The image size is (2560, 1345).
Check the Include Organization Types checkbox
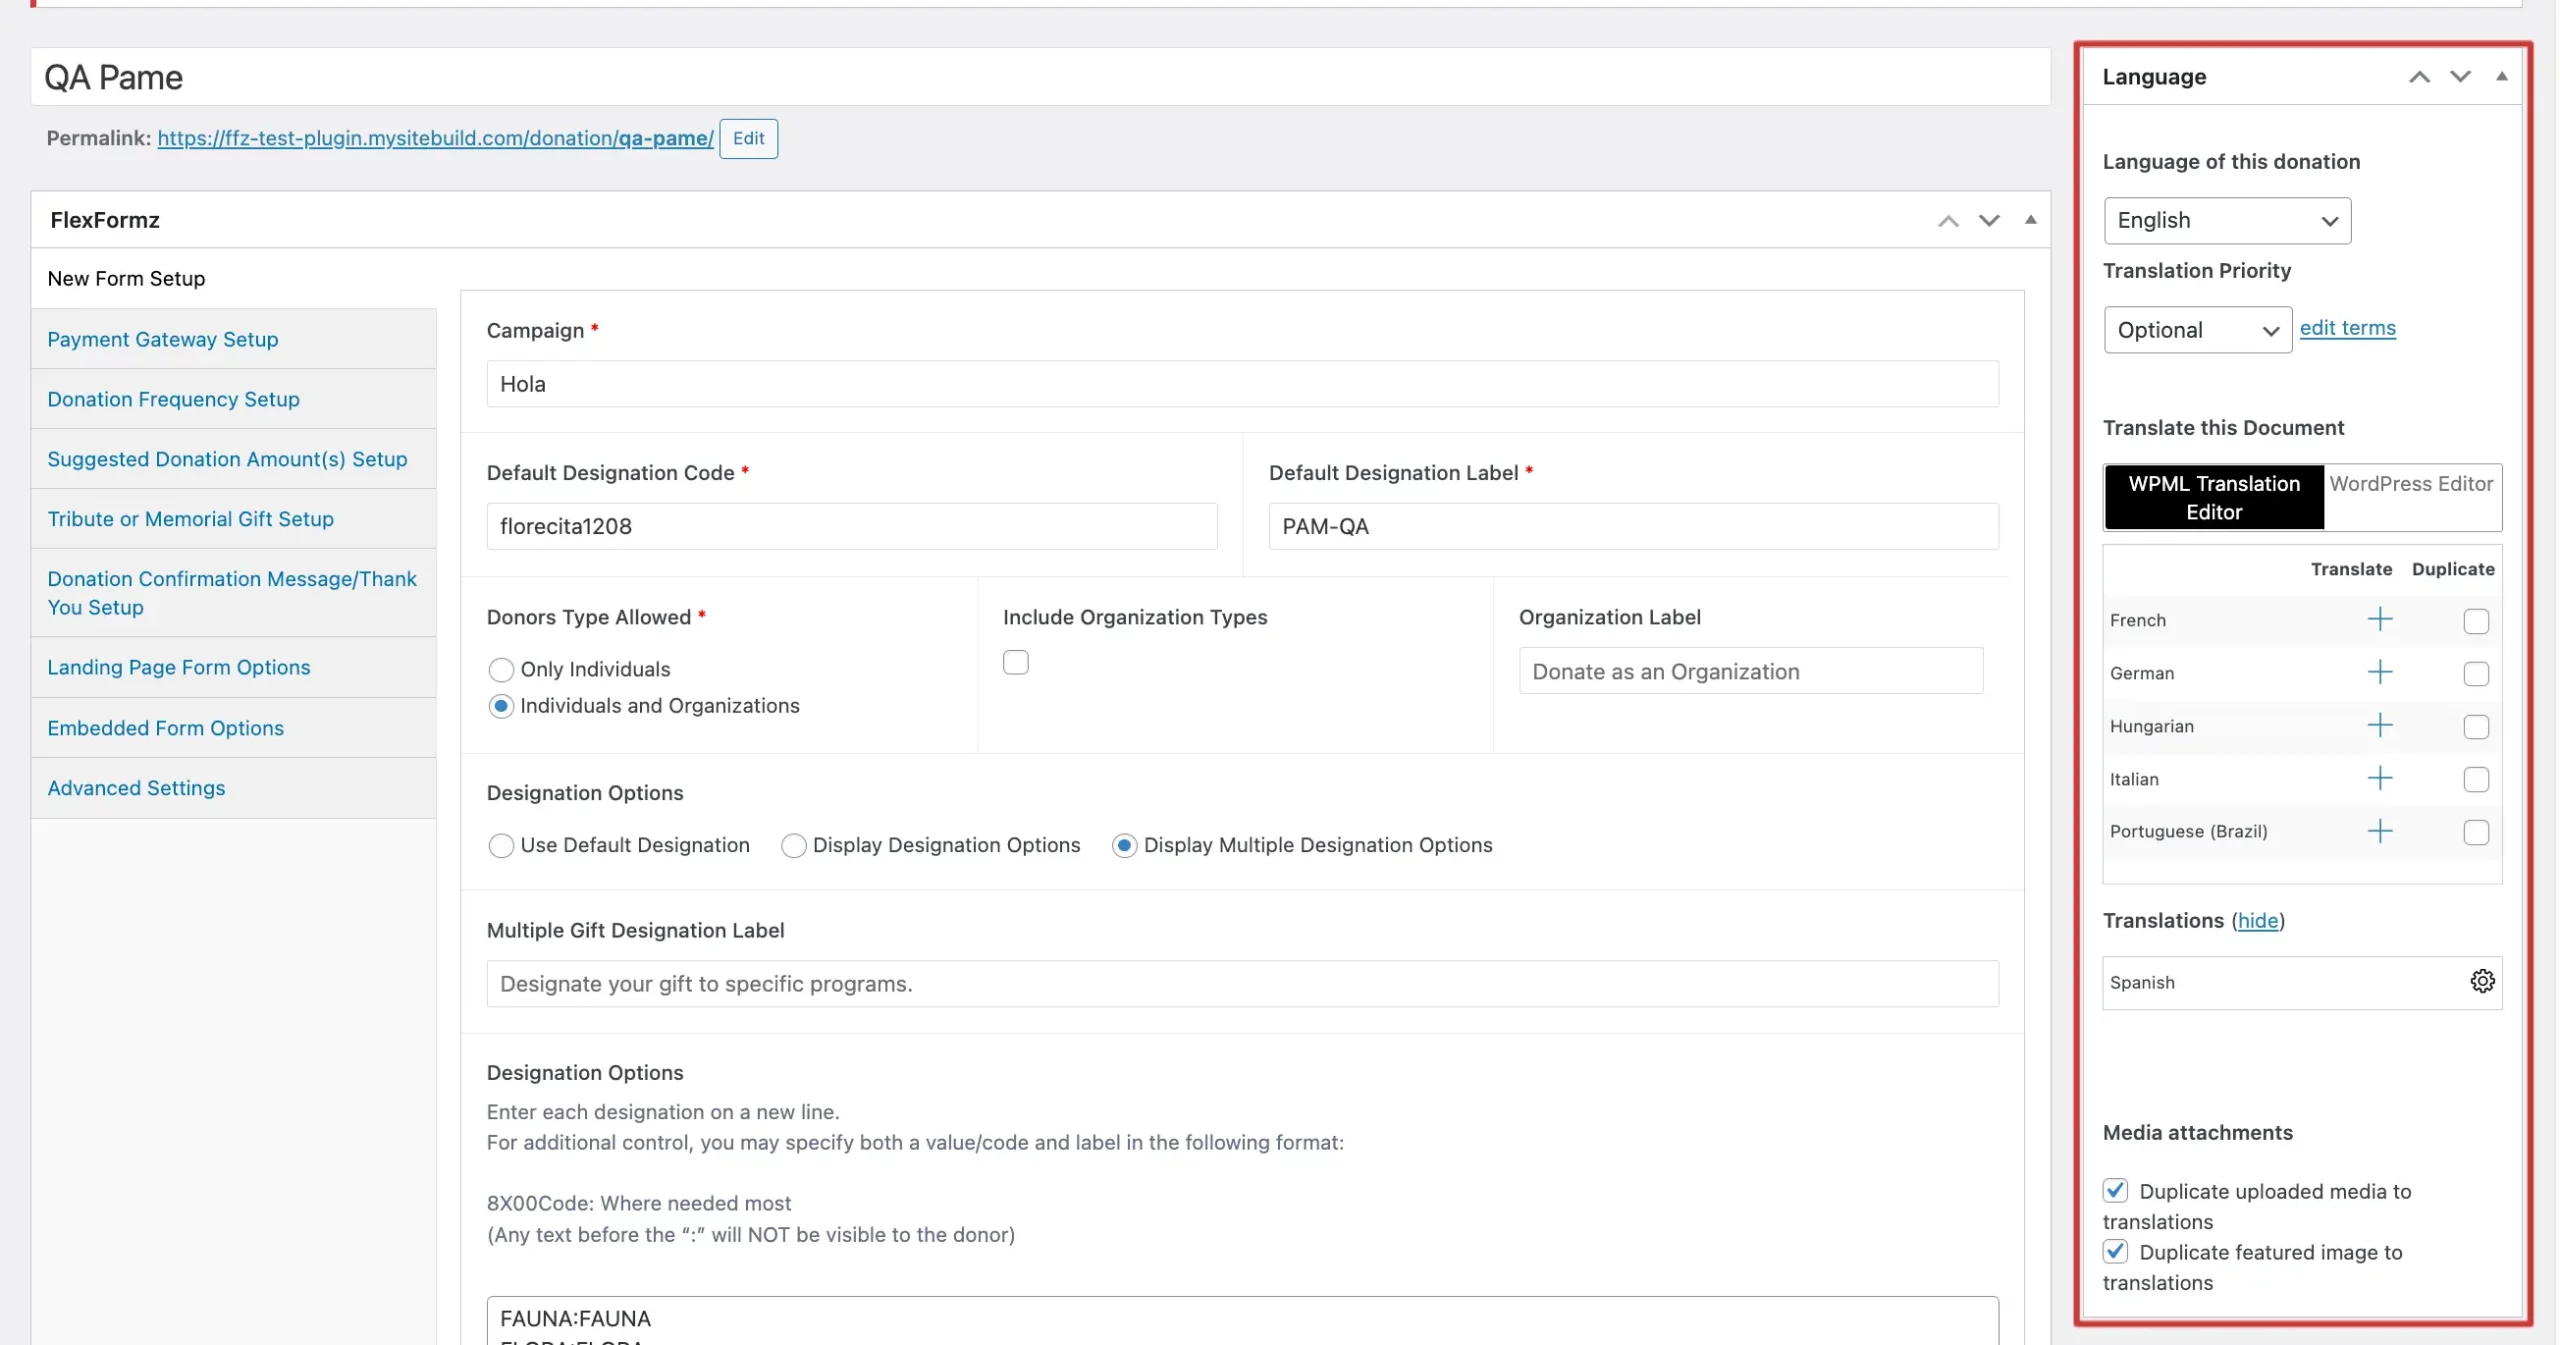point(1015,662)
